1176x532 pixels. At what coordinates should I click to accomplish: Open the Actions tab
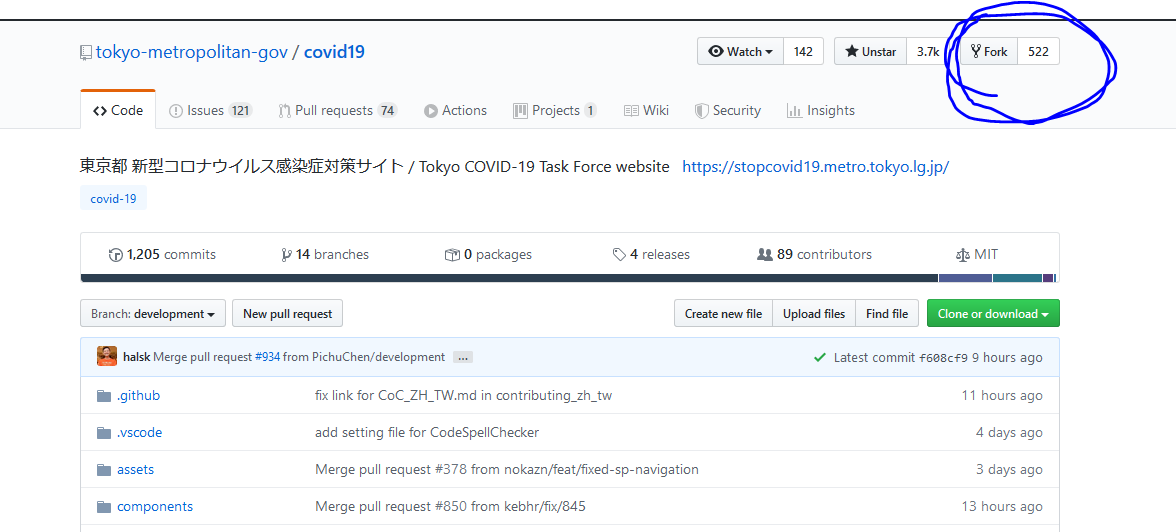pyautogui.click(x=455, y=110)
